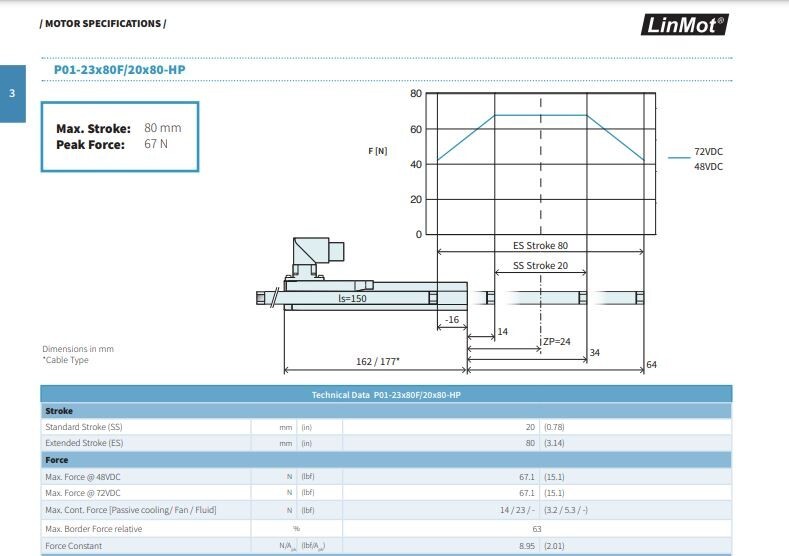This screenshot has height=556, width=789.
Task: Click the blue legend line swatch
Action: 679,157
